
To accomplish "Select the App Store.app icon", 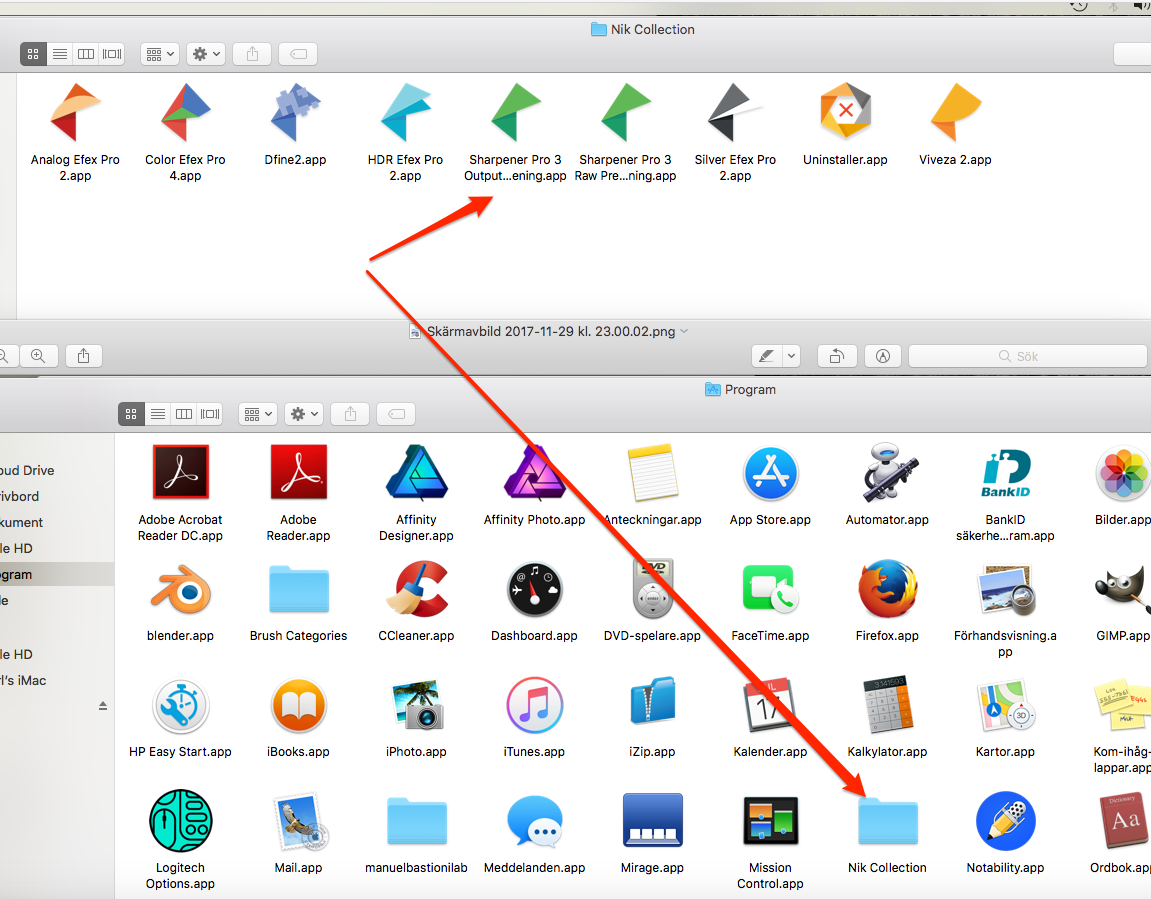I will [770, 473].
